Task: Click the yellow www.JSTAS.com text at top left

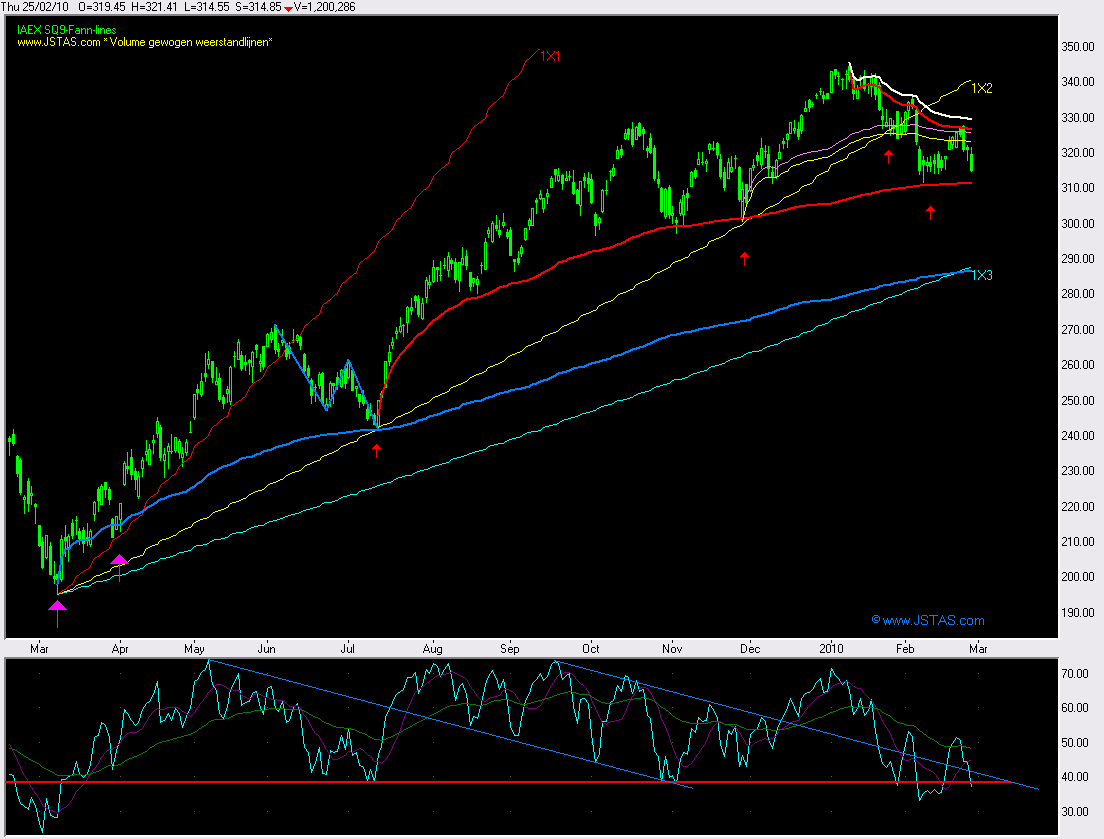Action: click(x=54, y=42)
